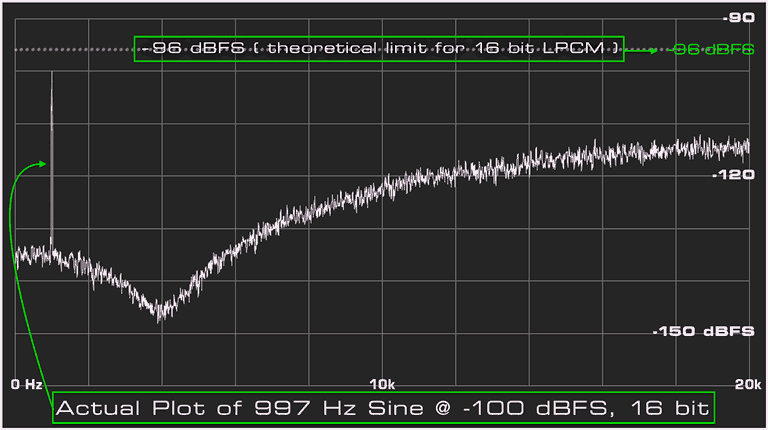Click the word 'theoretical' in top annotation
Viewport: 768px width, 430px height.
point(322,48)
